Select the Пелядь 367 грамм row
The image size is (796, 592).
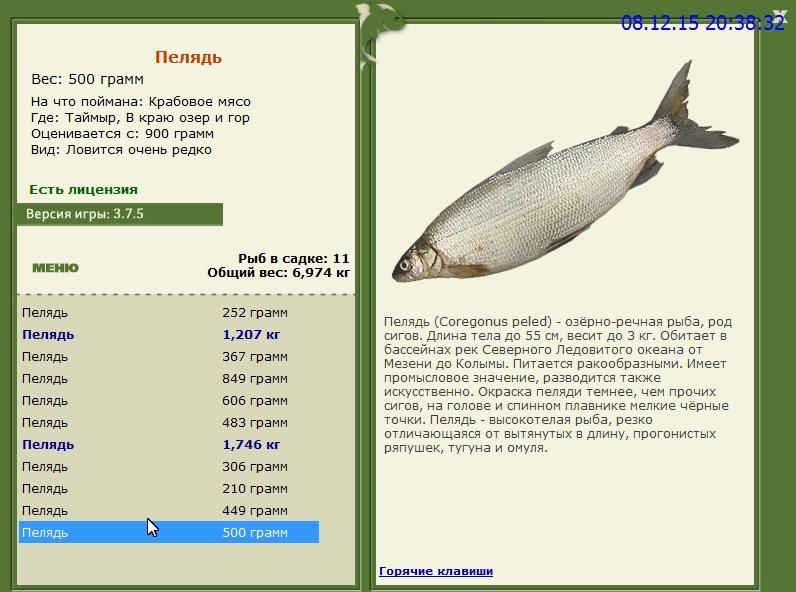click(169, 357)
